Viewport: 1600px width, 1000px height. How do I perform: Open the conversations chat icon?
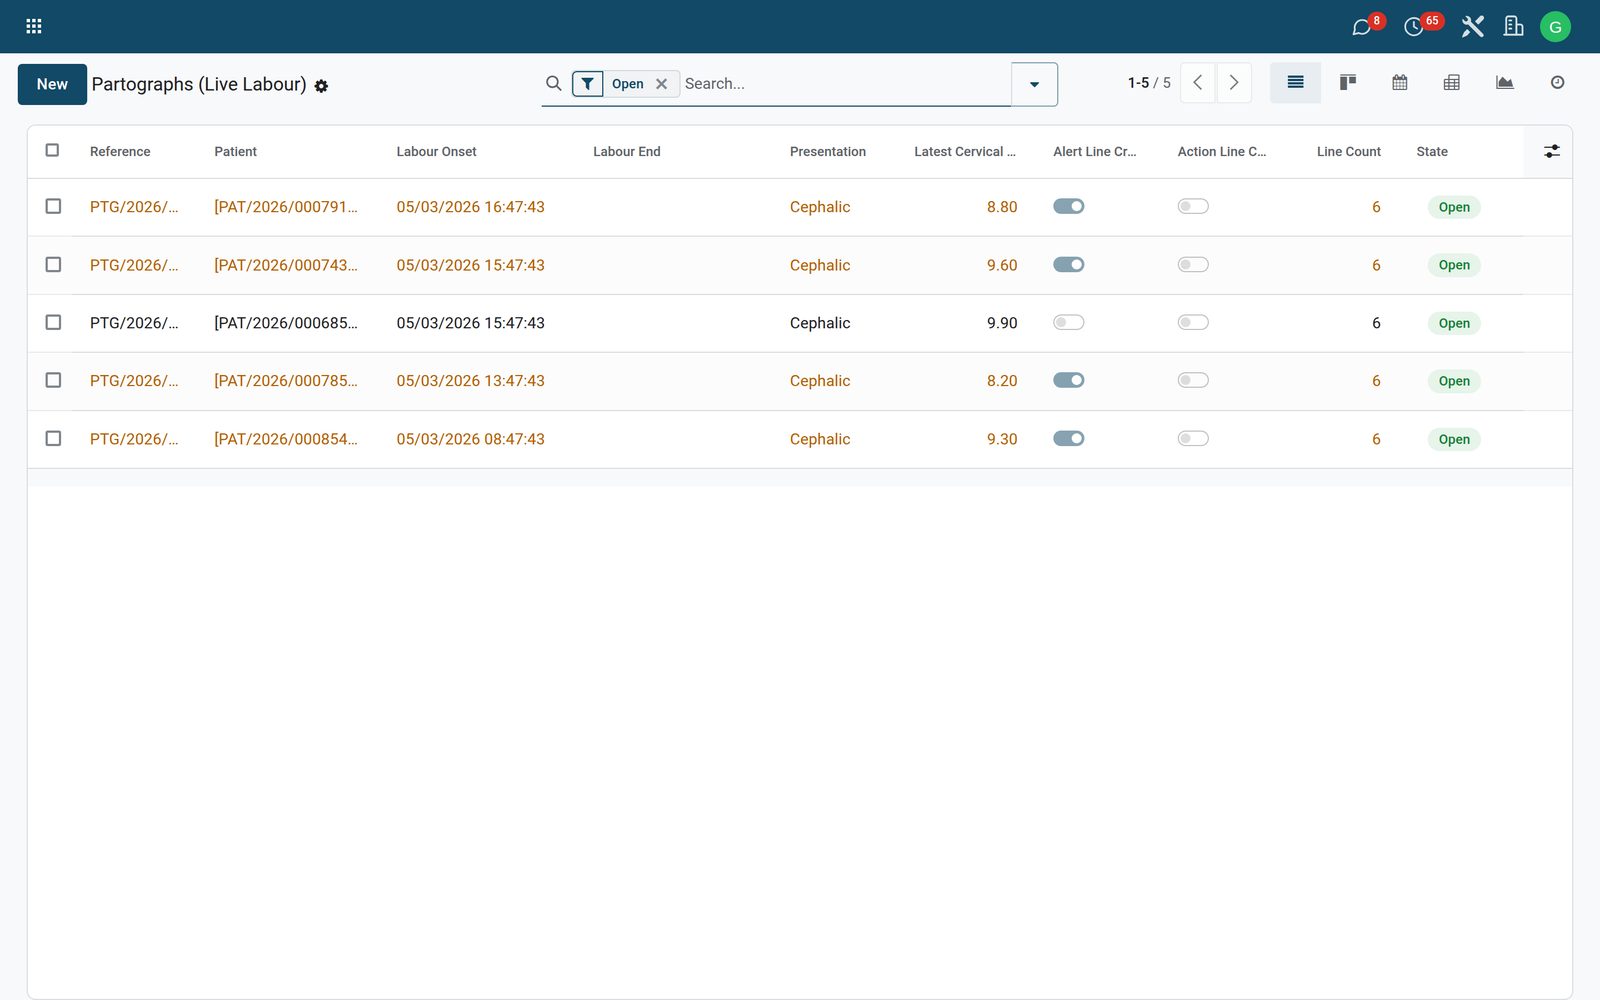pos(1361,27)
